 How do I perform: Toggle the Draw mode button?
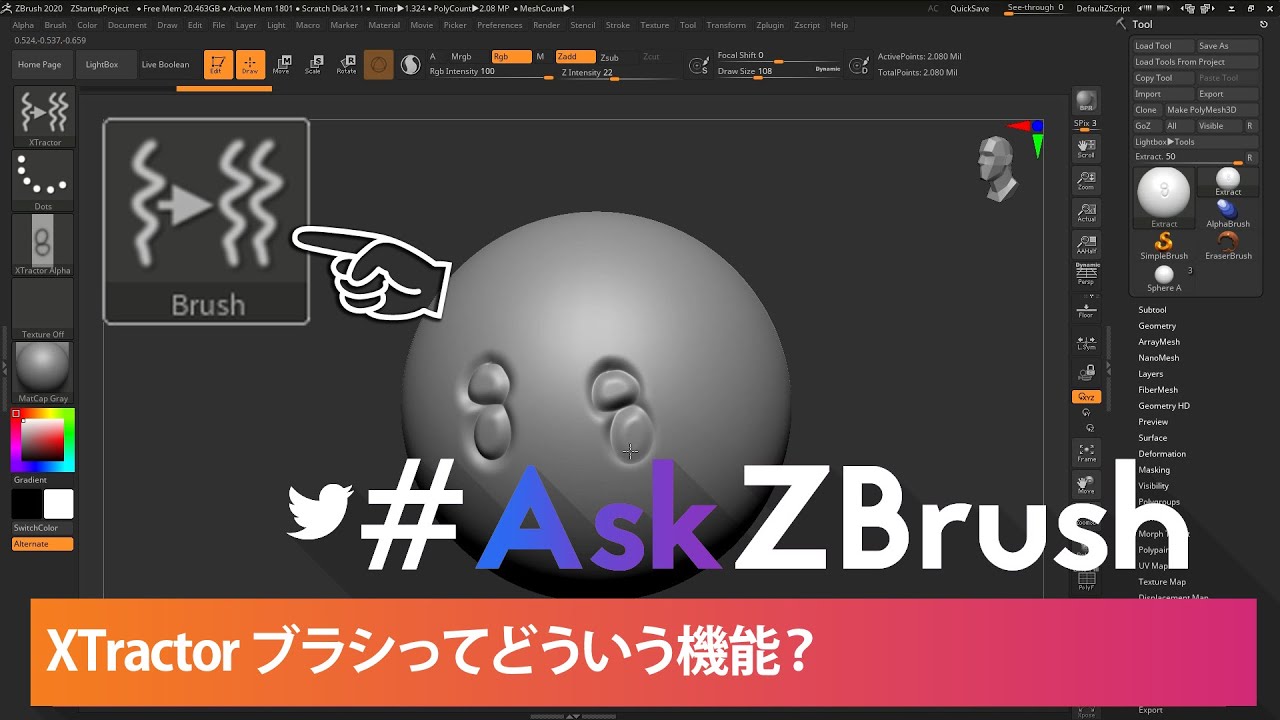250,65
